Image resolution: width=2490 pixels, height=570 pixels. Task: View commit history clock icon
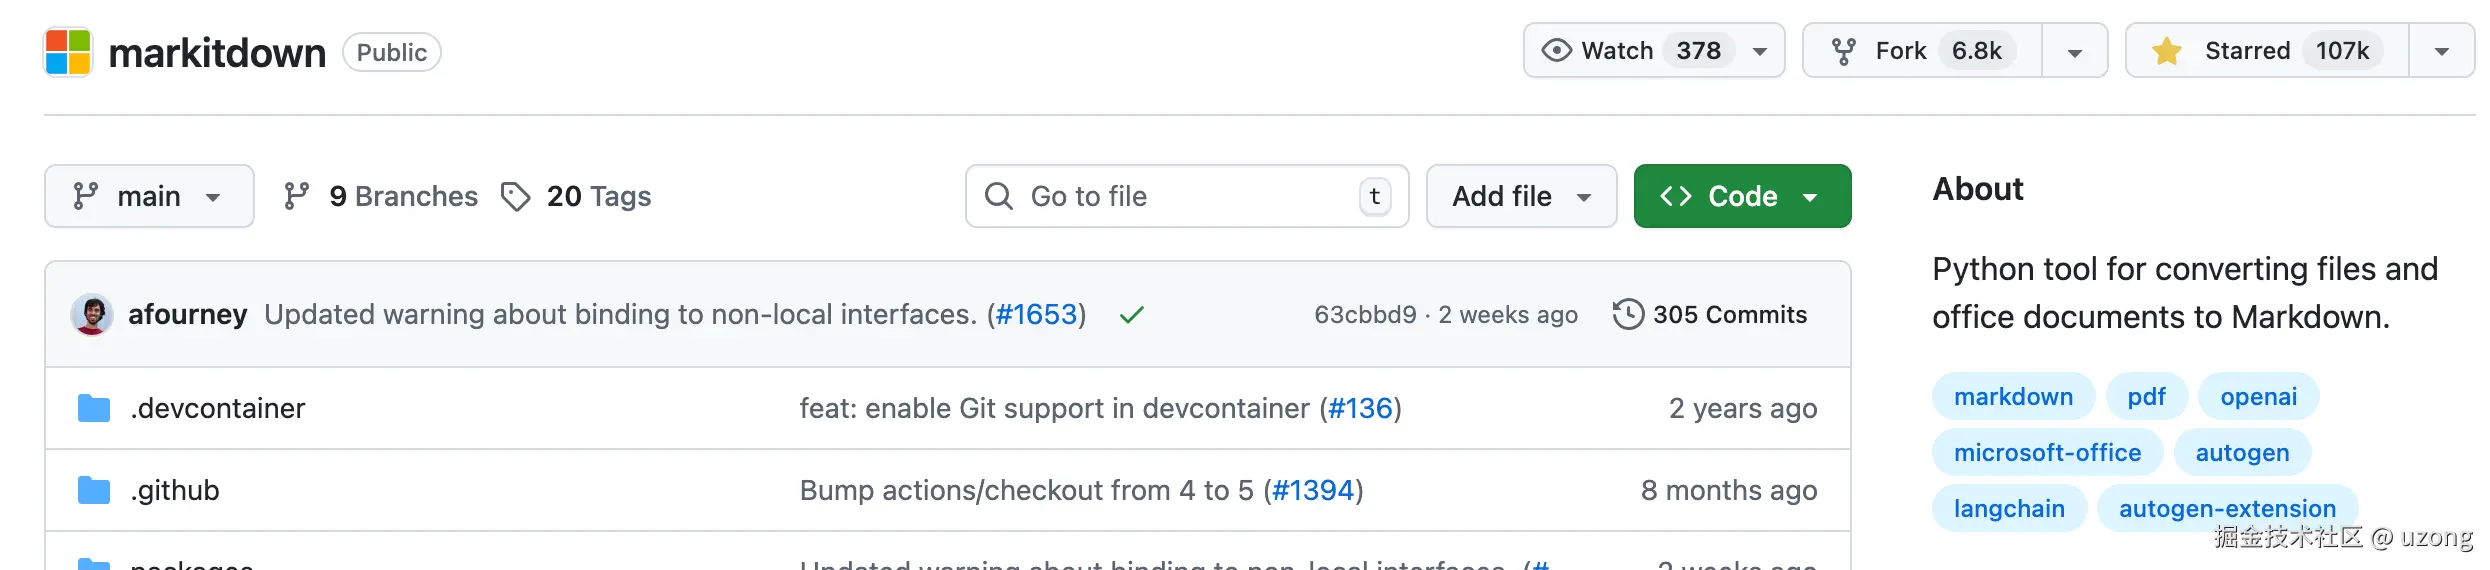[1628, 314]
